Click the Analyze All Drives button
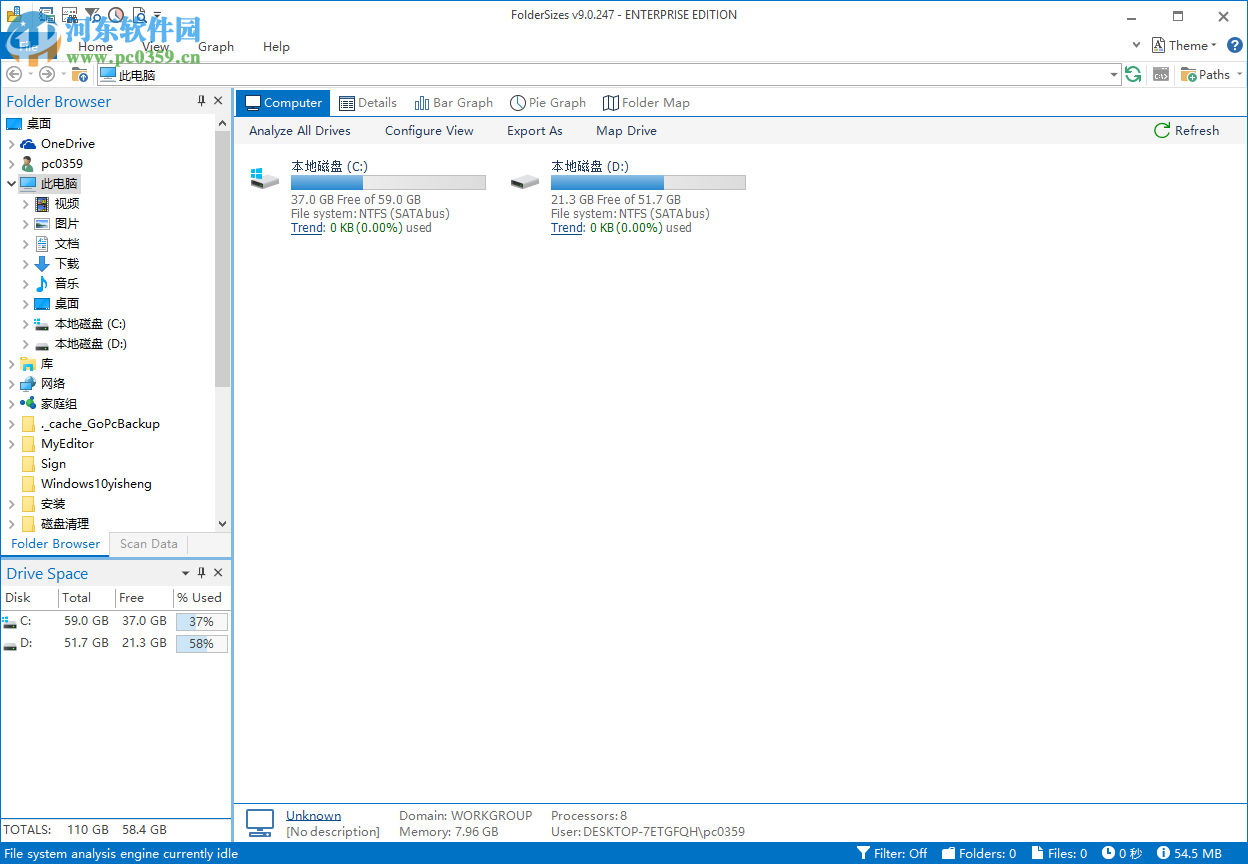 coord(300,130)
